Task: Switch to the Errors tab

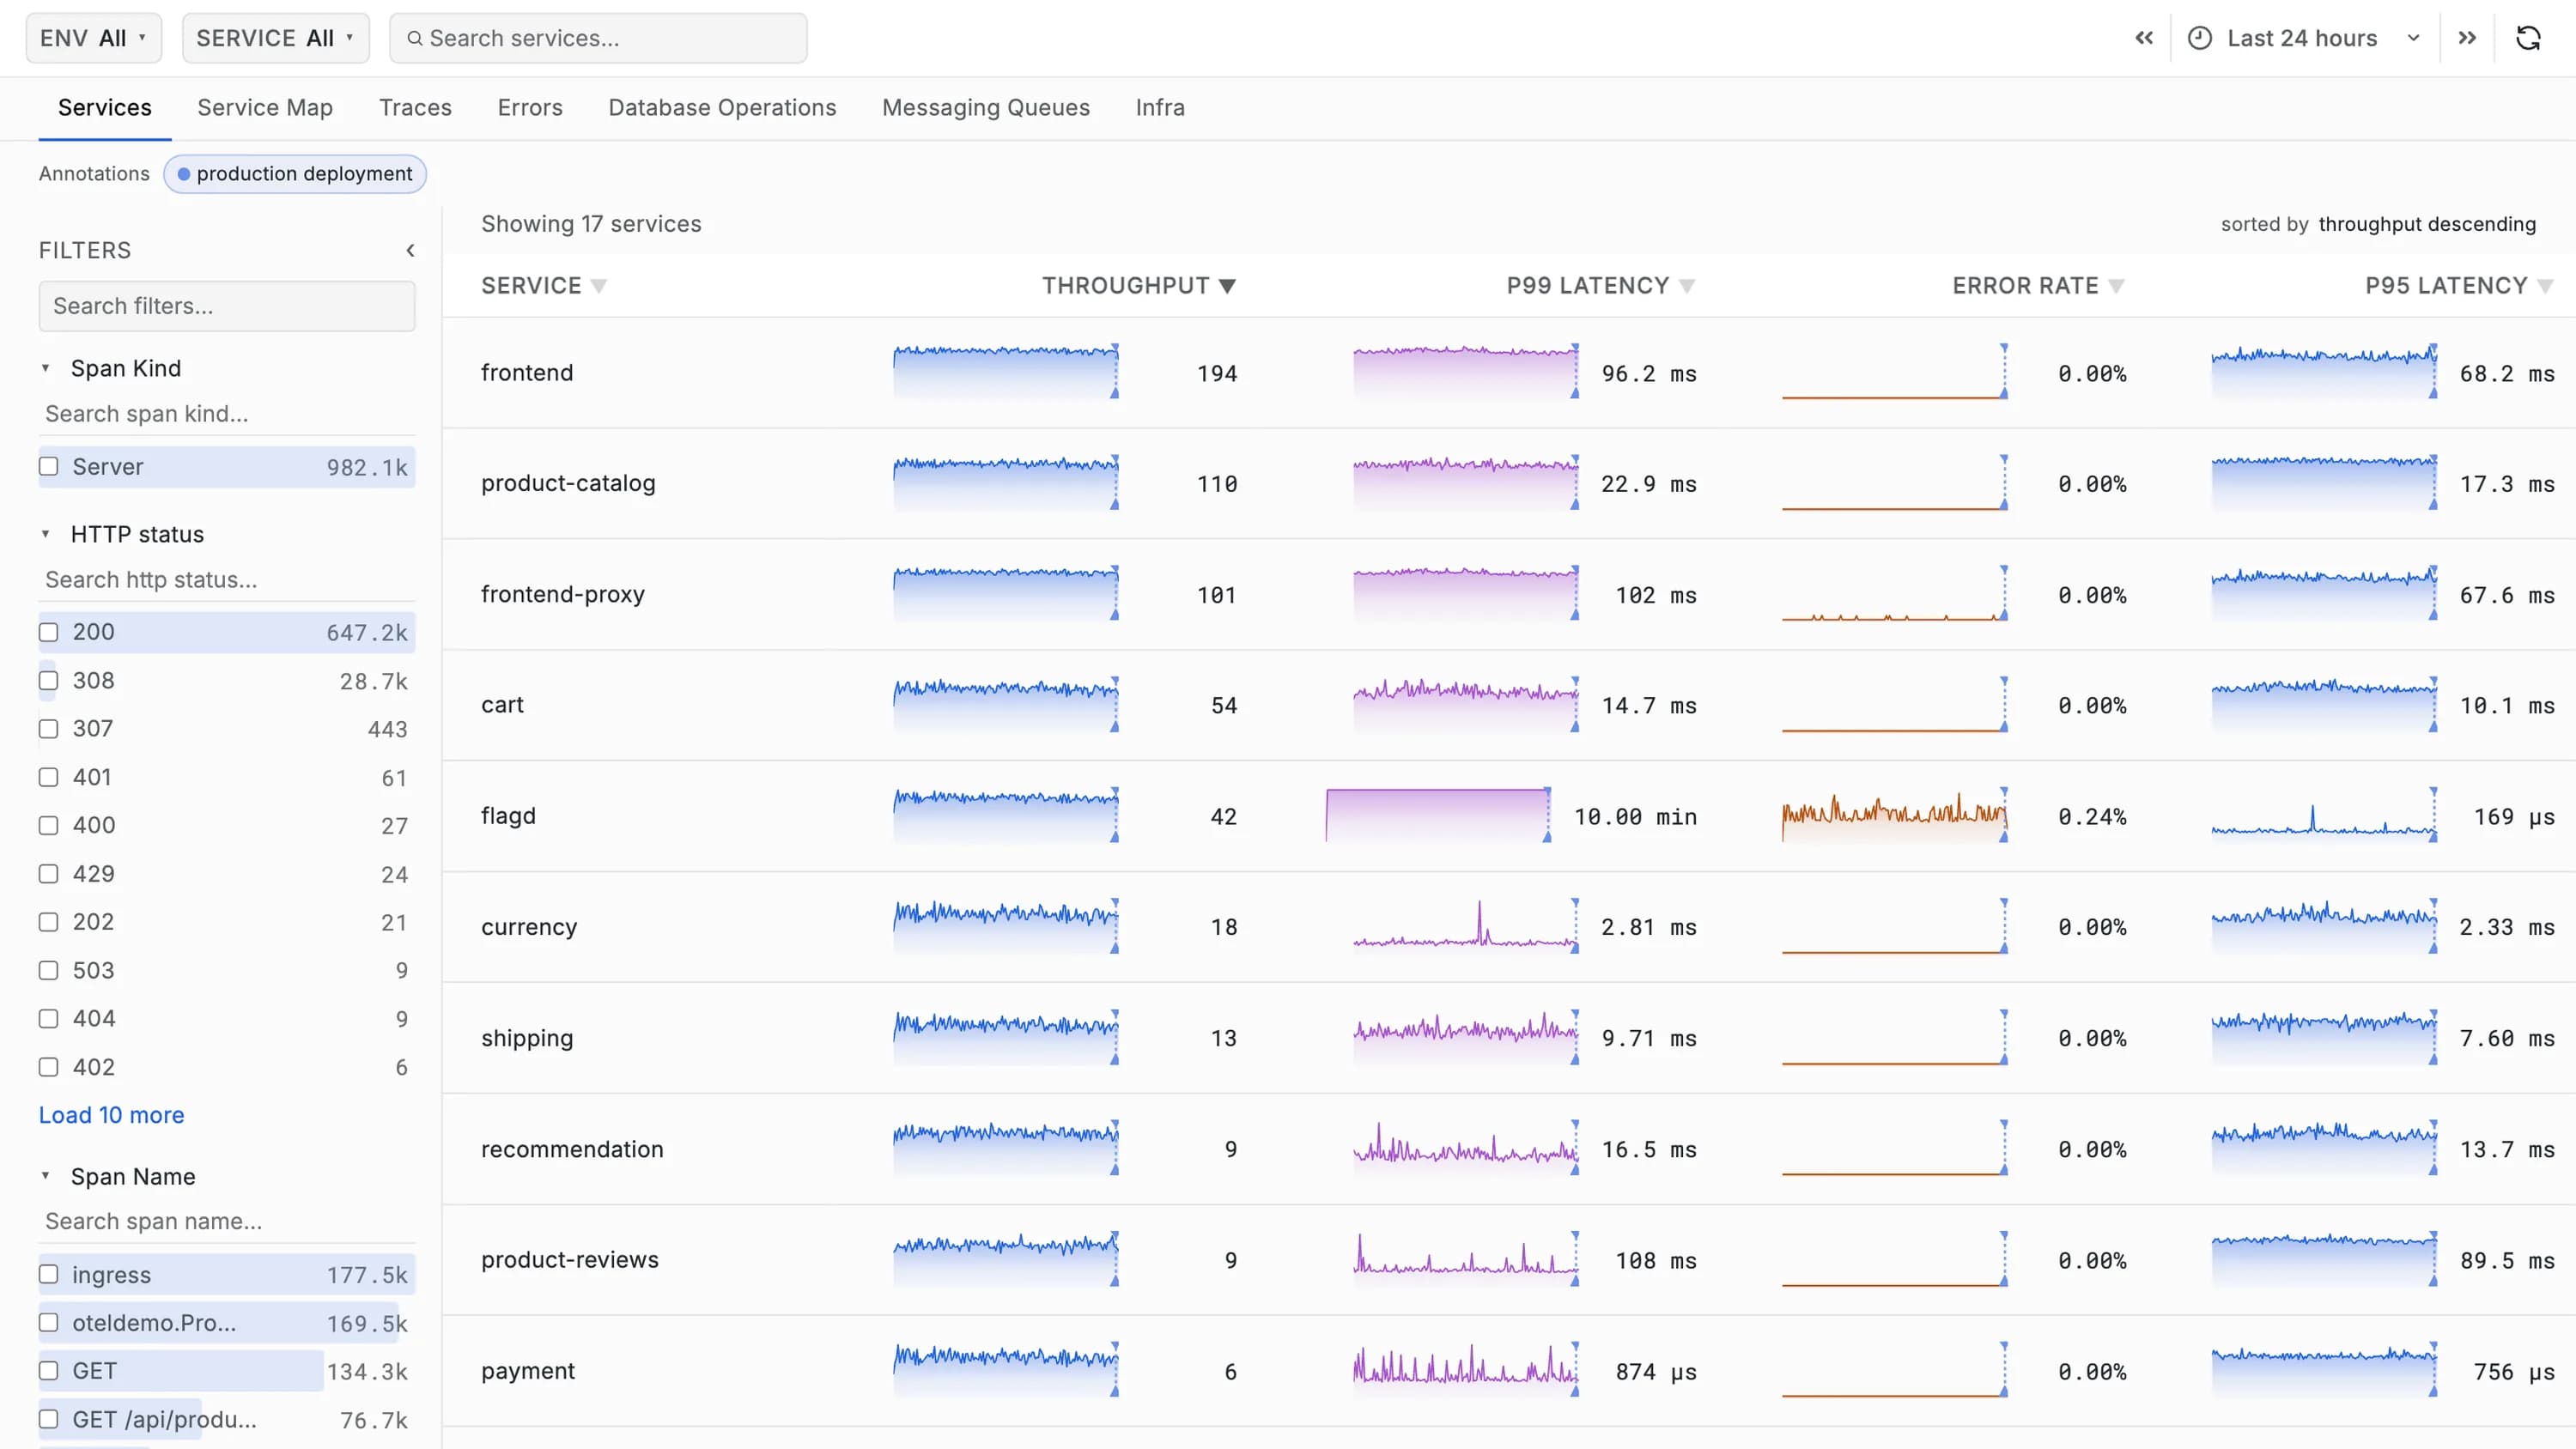Action: [x=530, y=107]
